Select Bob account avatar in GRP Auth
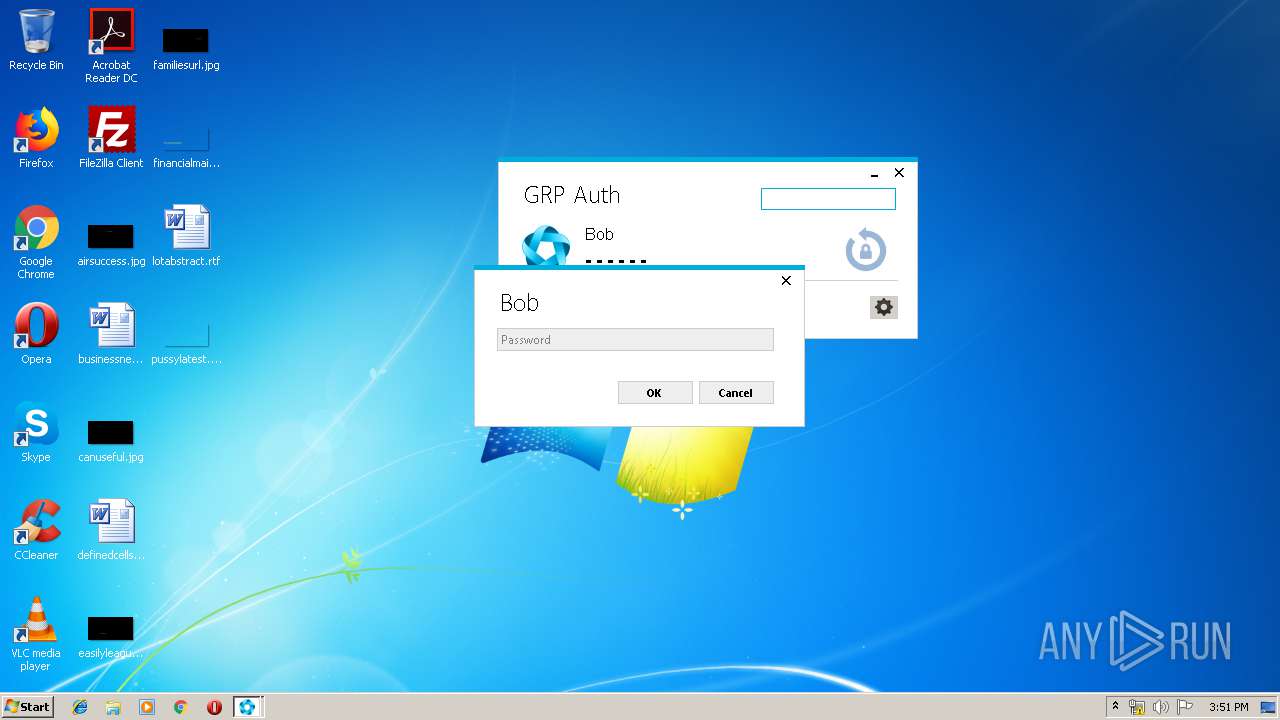This screenshot has width=1280, height=720. point(546,246)
